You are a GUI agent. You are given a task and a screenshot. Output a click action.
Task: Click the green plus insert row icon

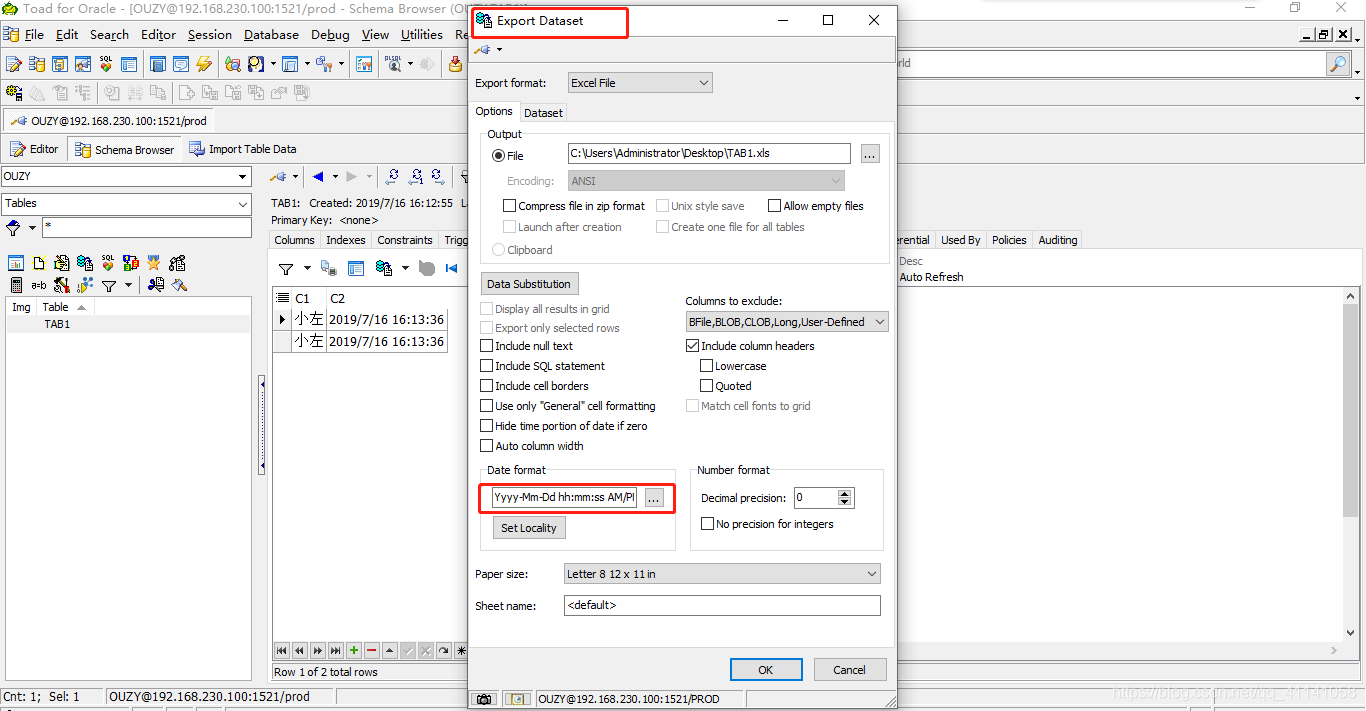pyautogui.click(x=354, y=650)
